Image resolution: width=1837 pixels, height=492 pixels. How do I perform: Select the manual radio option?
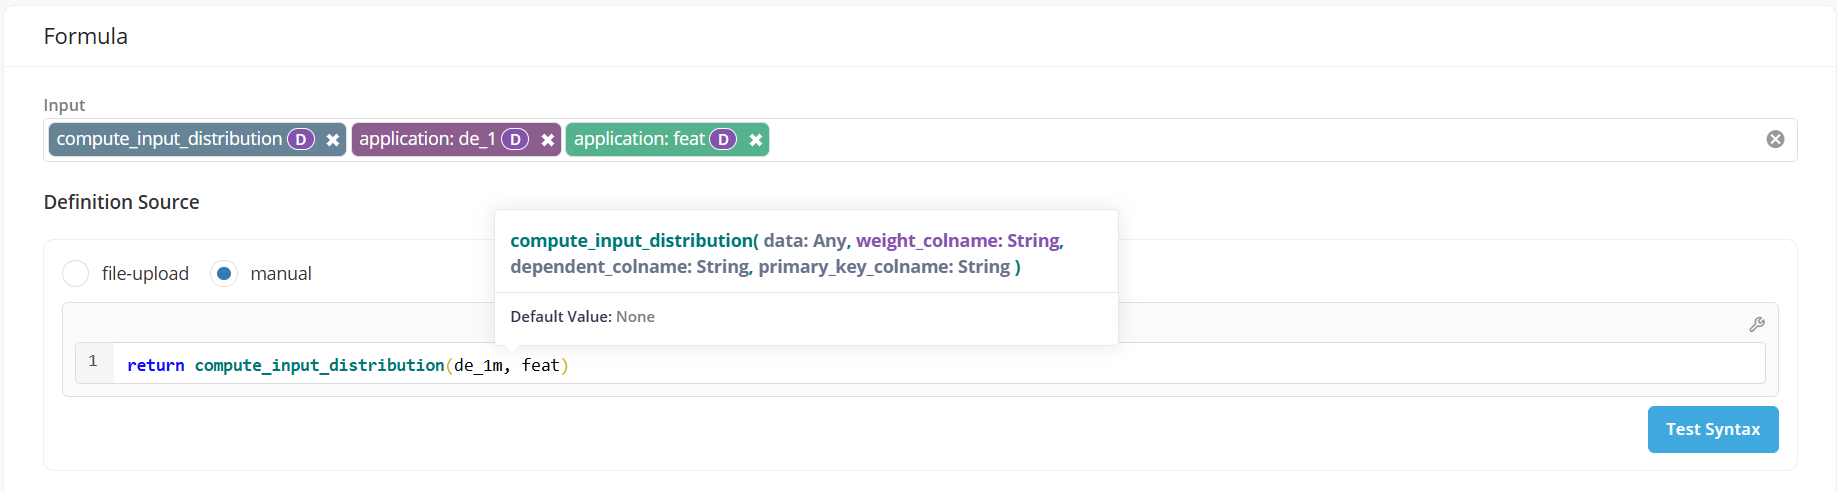(x=224, y=273)
